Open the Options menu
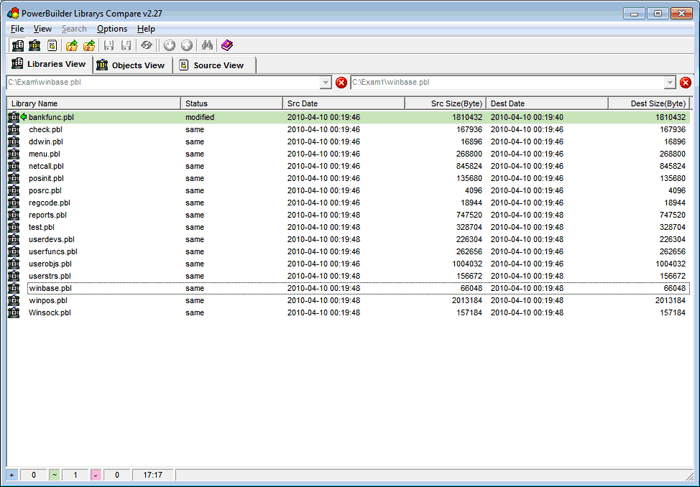This screenshot has height=487, width=700. pyautogui.click(x=112, y=29)
